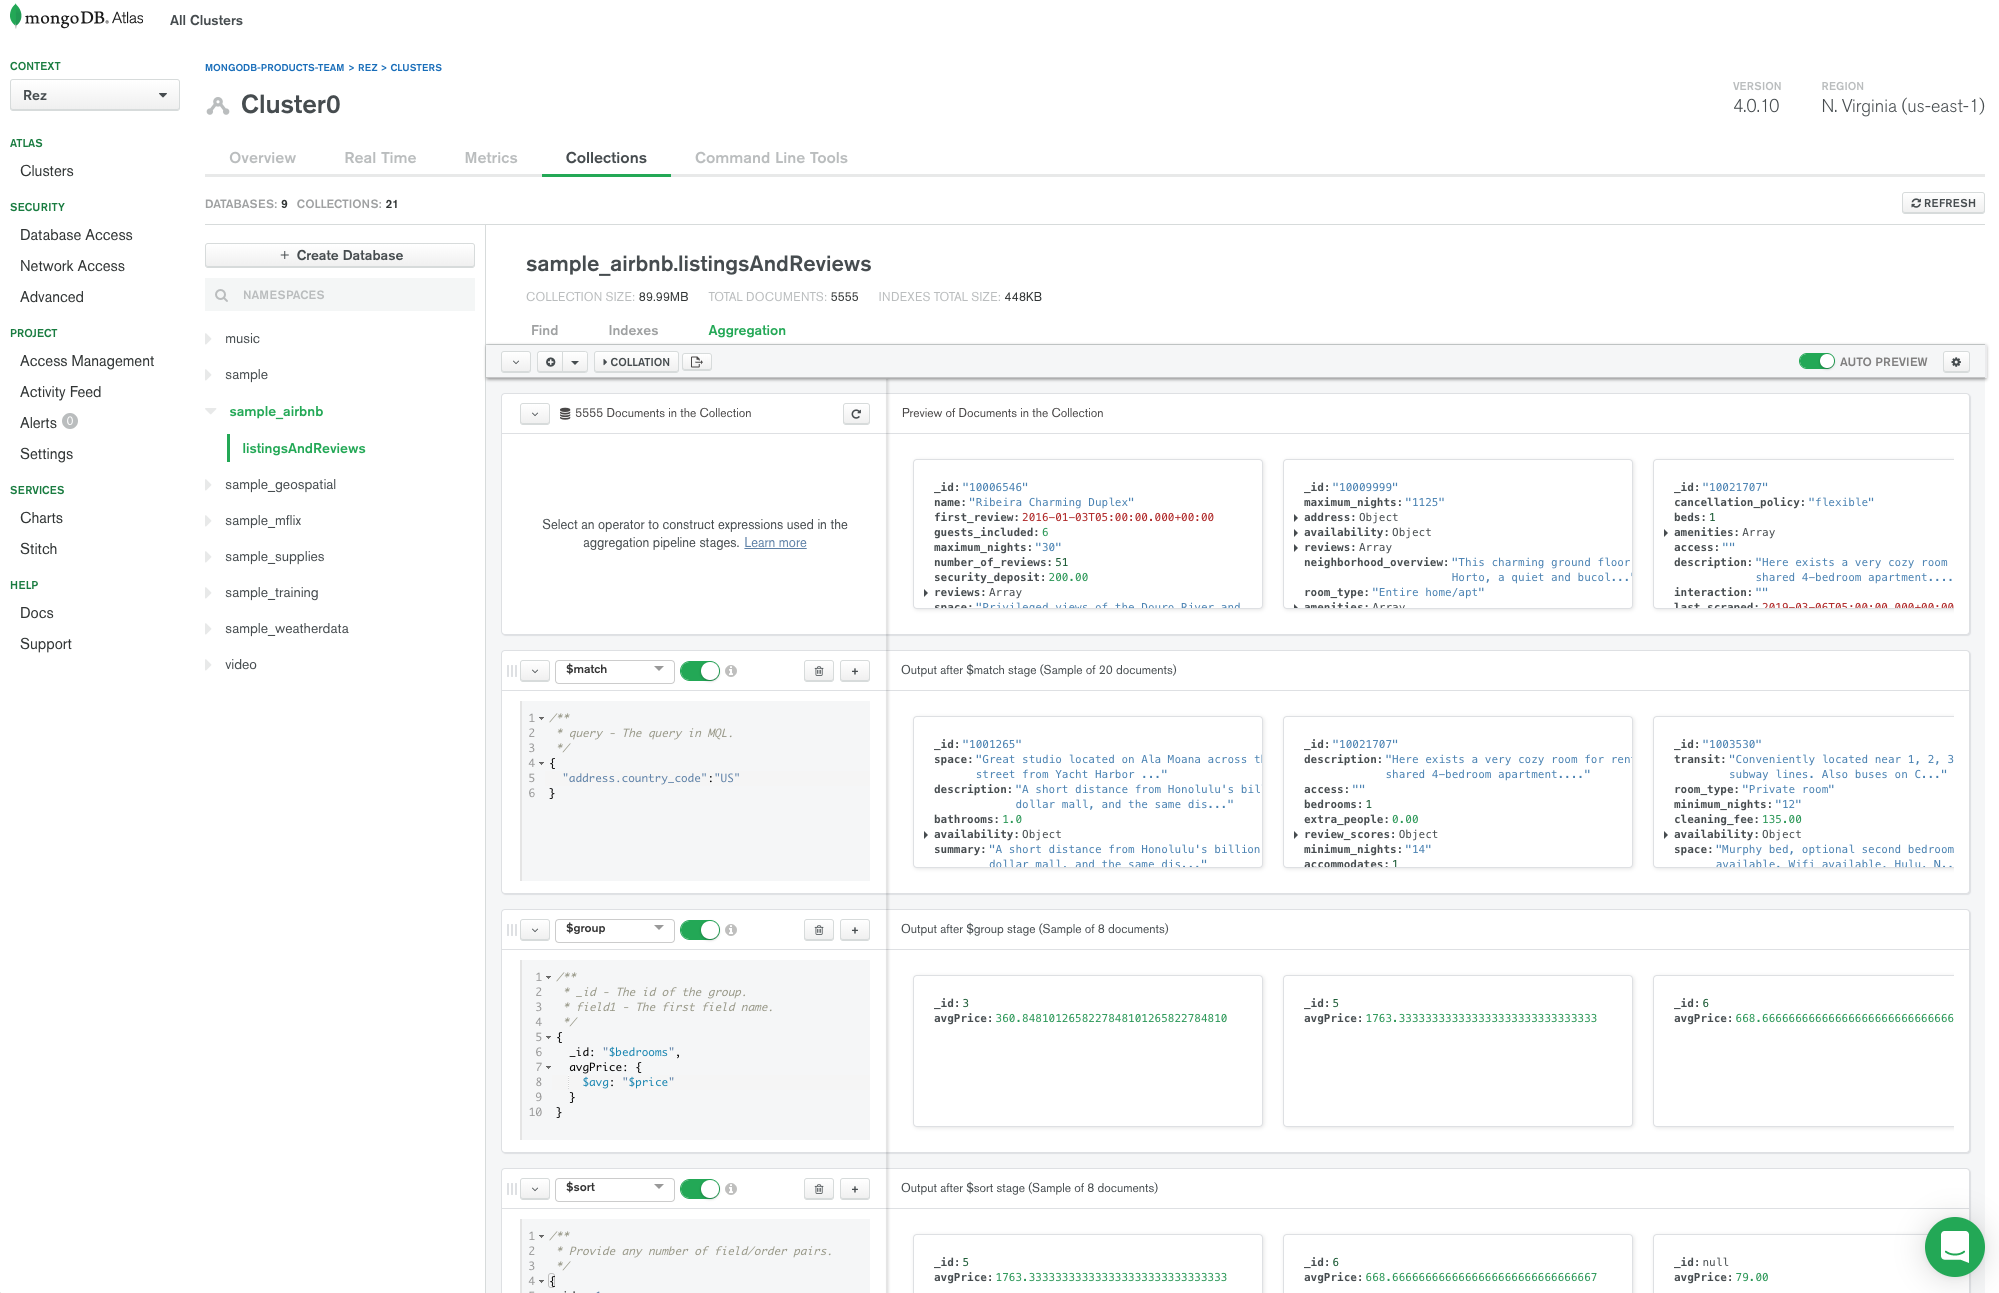Select the listingsAndReviews collection
This screenshot has height=1293, width=1999.
click(303, 448)
